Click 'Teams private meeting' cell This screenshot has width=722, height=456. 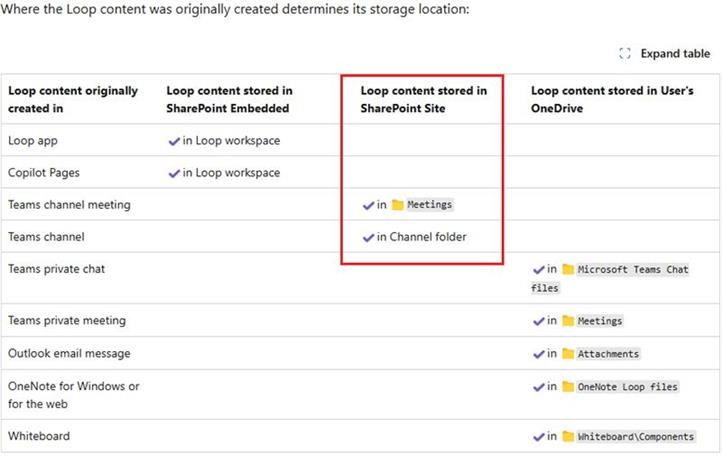(67, 321)
